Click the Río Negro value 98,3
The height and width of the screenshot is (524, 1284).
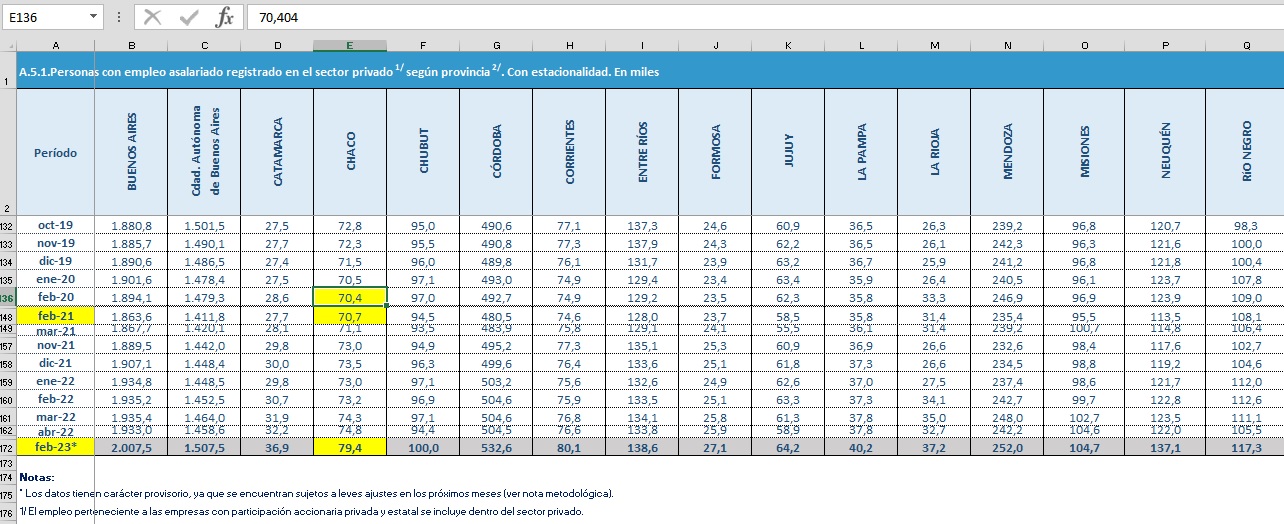(1247, 225)
